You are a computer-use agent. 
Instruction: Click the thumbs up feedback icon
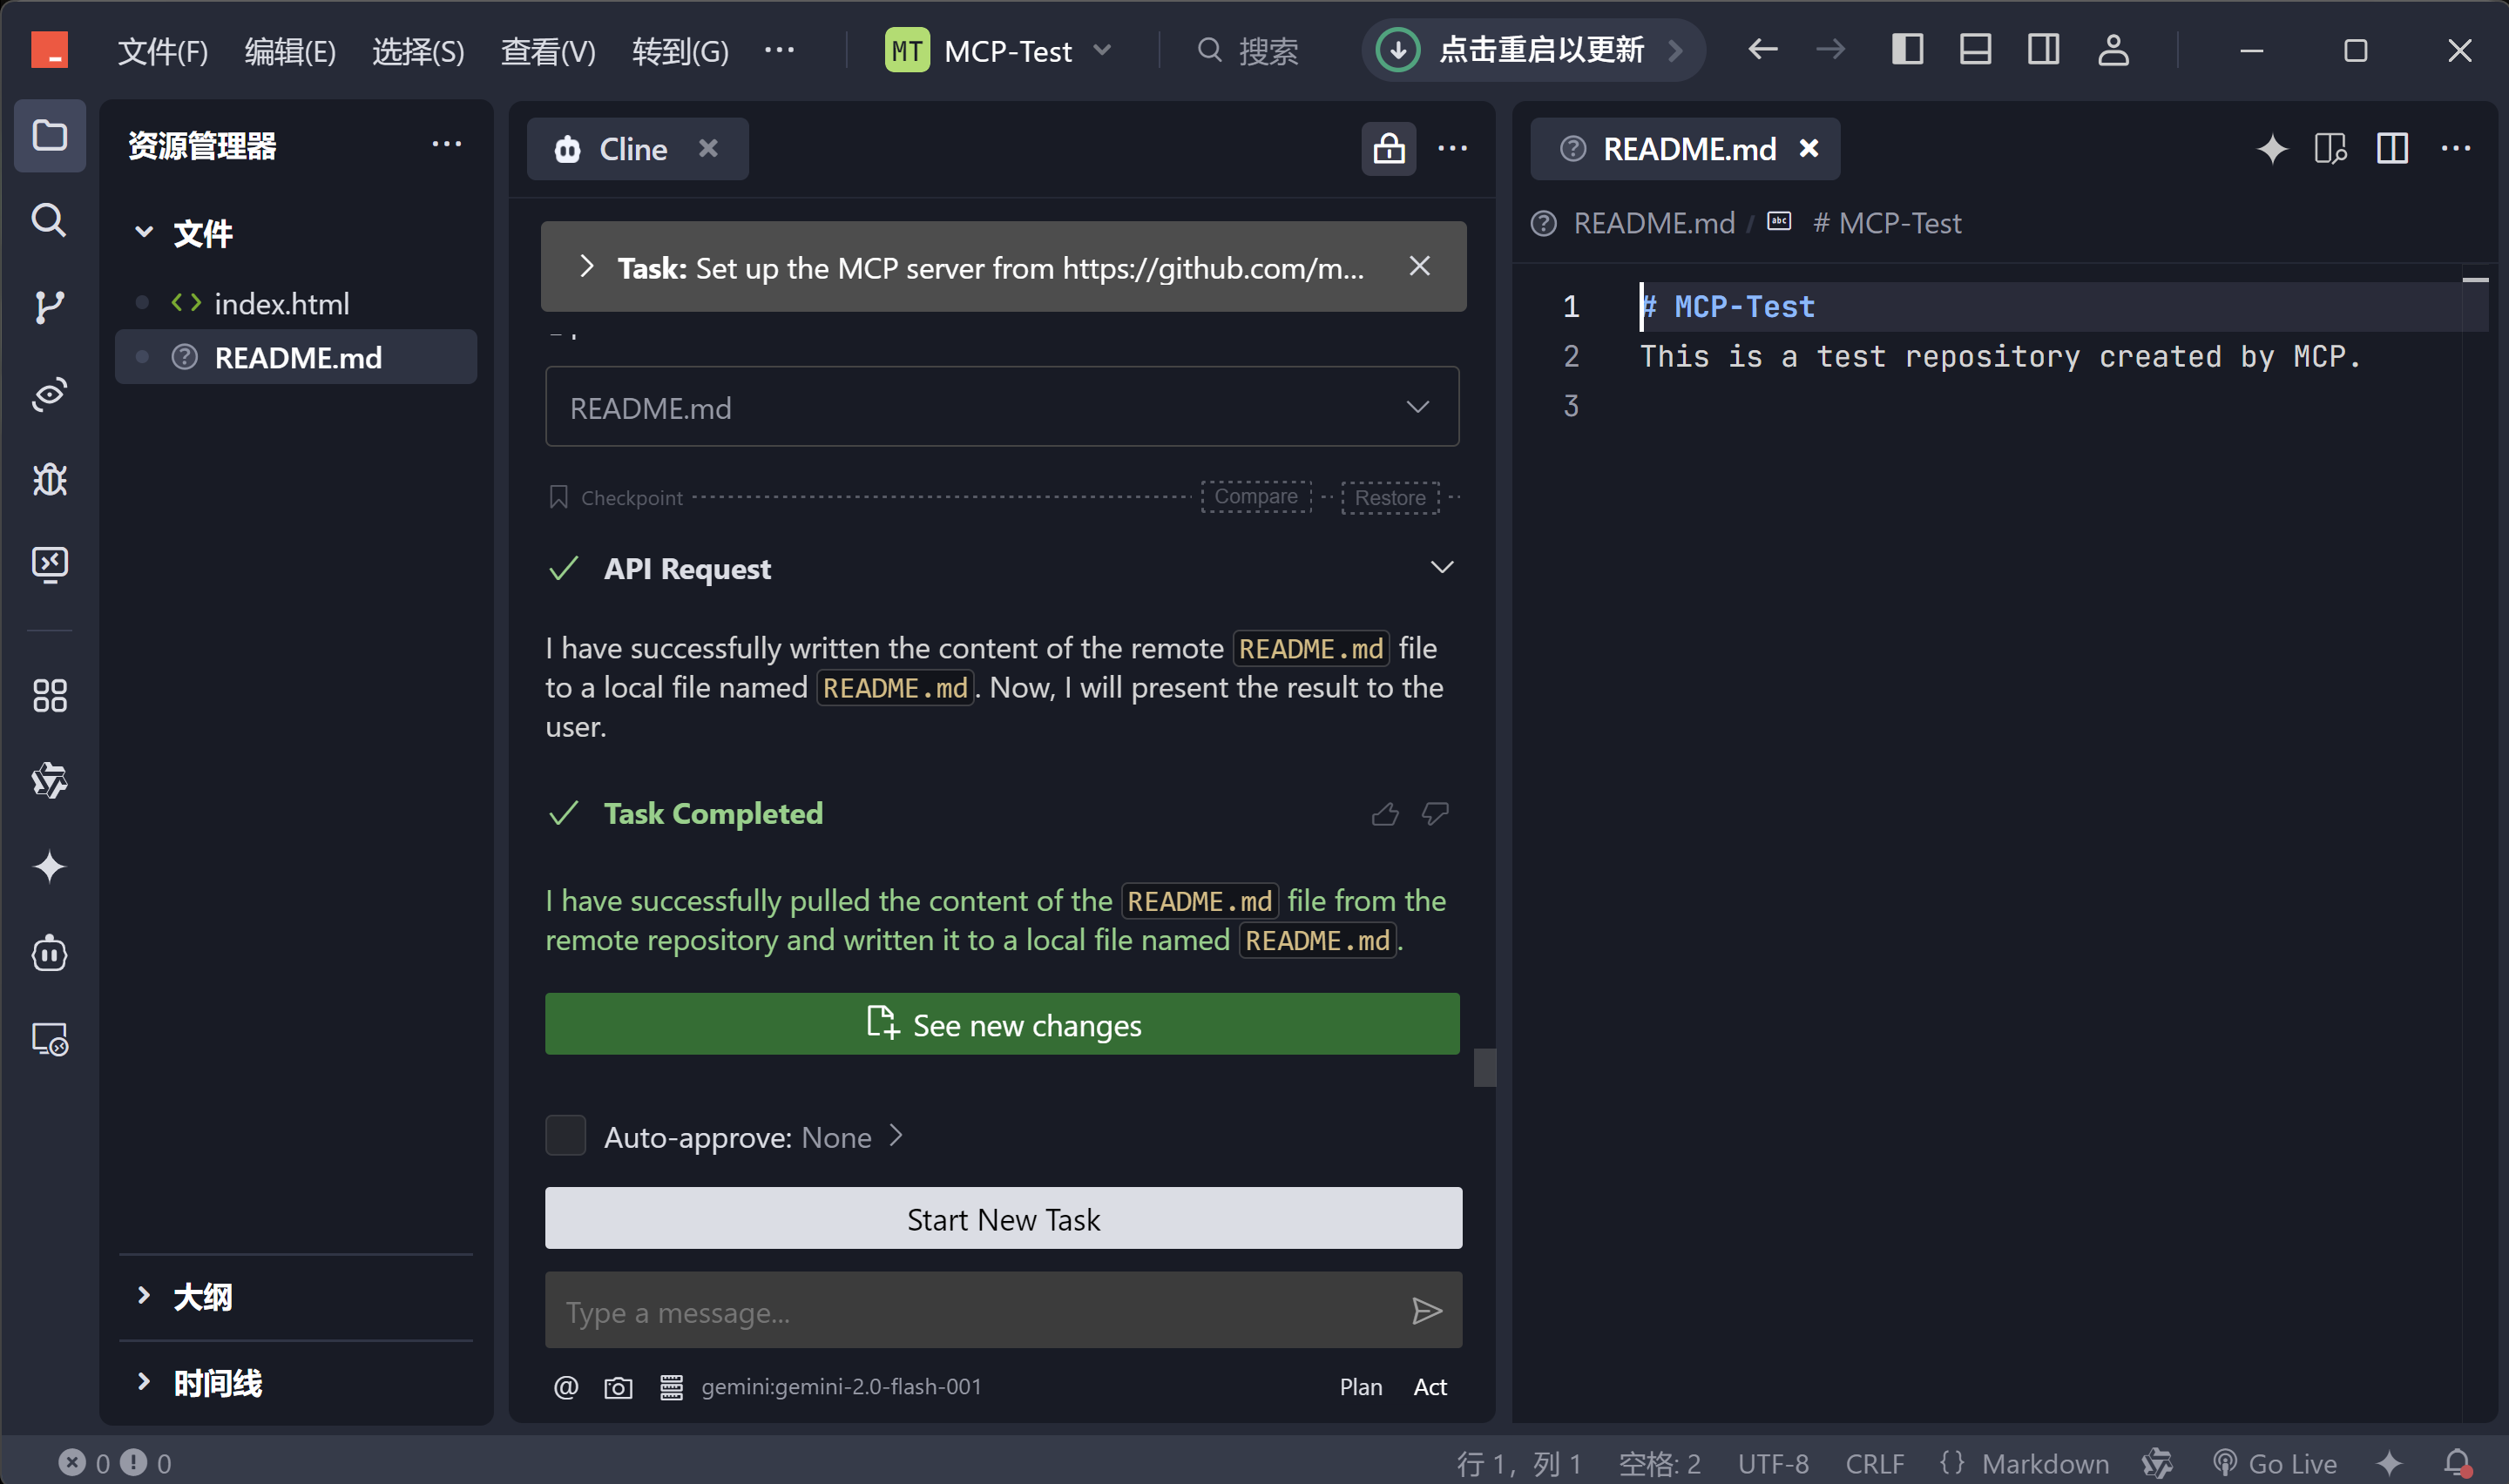[1384, 814]
